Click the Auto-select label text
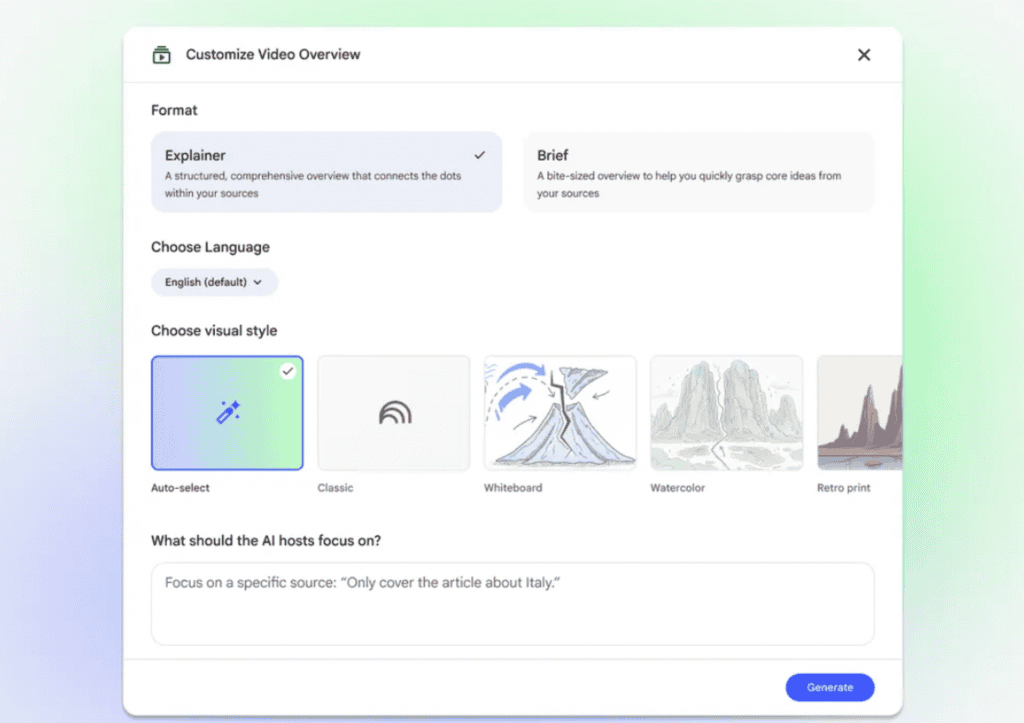The height and width of the screenshot is (723, 1024). [181, 488]
